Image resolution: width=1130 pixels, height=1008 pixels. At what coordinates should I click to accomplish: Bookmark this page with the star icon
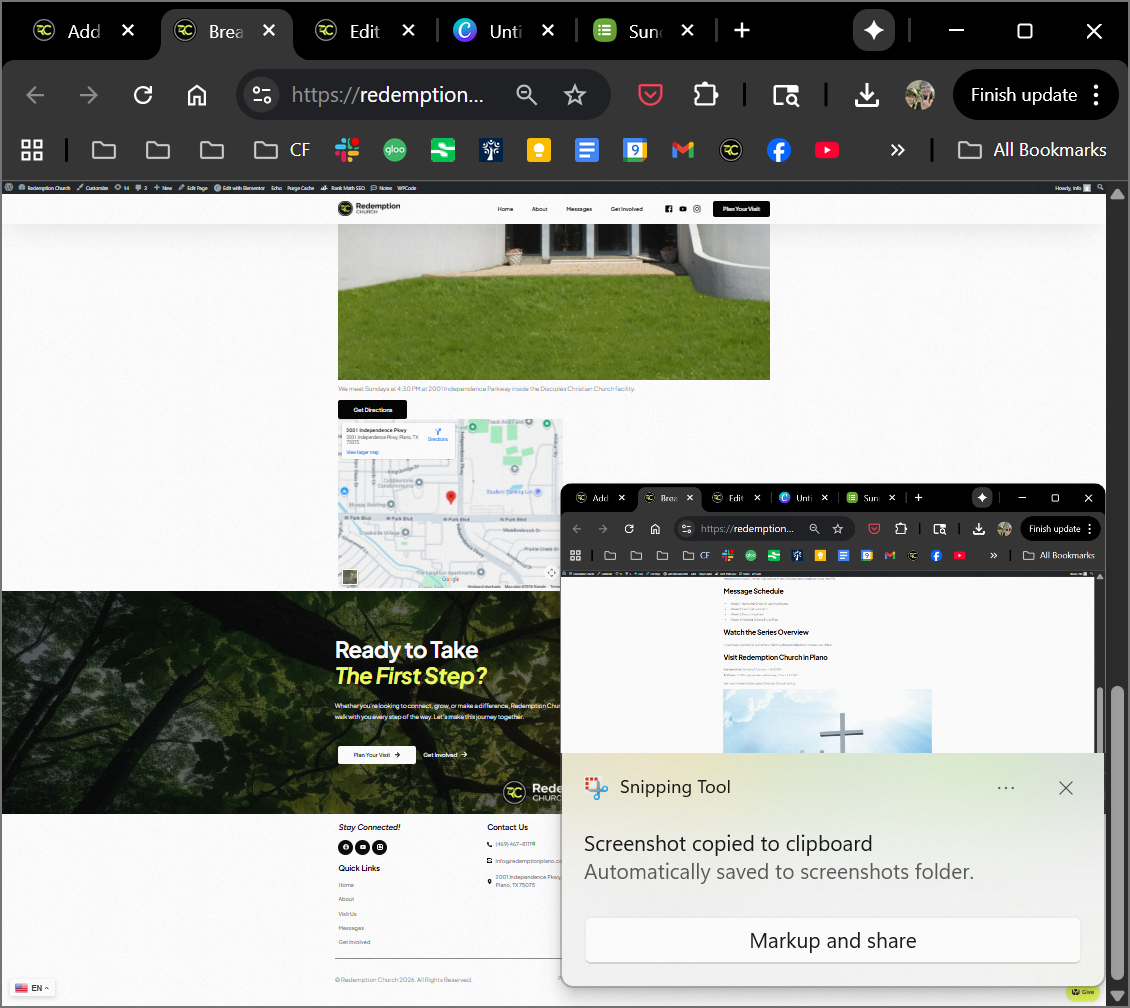point(574,95)
